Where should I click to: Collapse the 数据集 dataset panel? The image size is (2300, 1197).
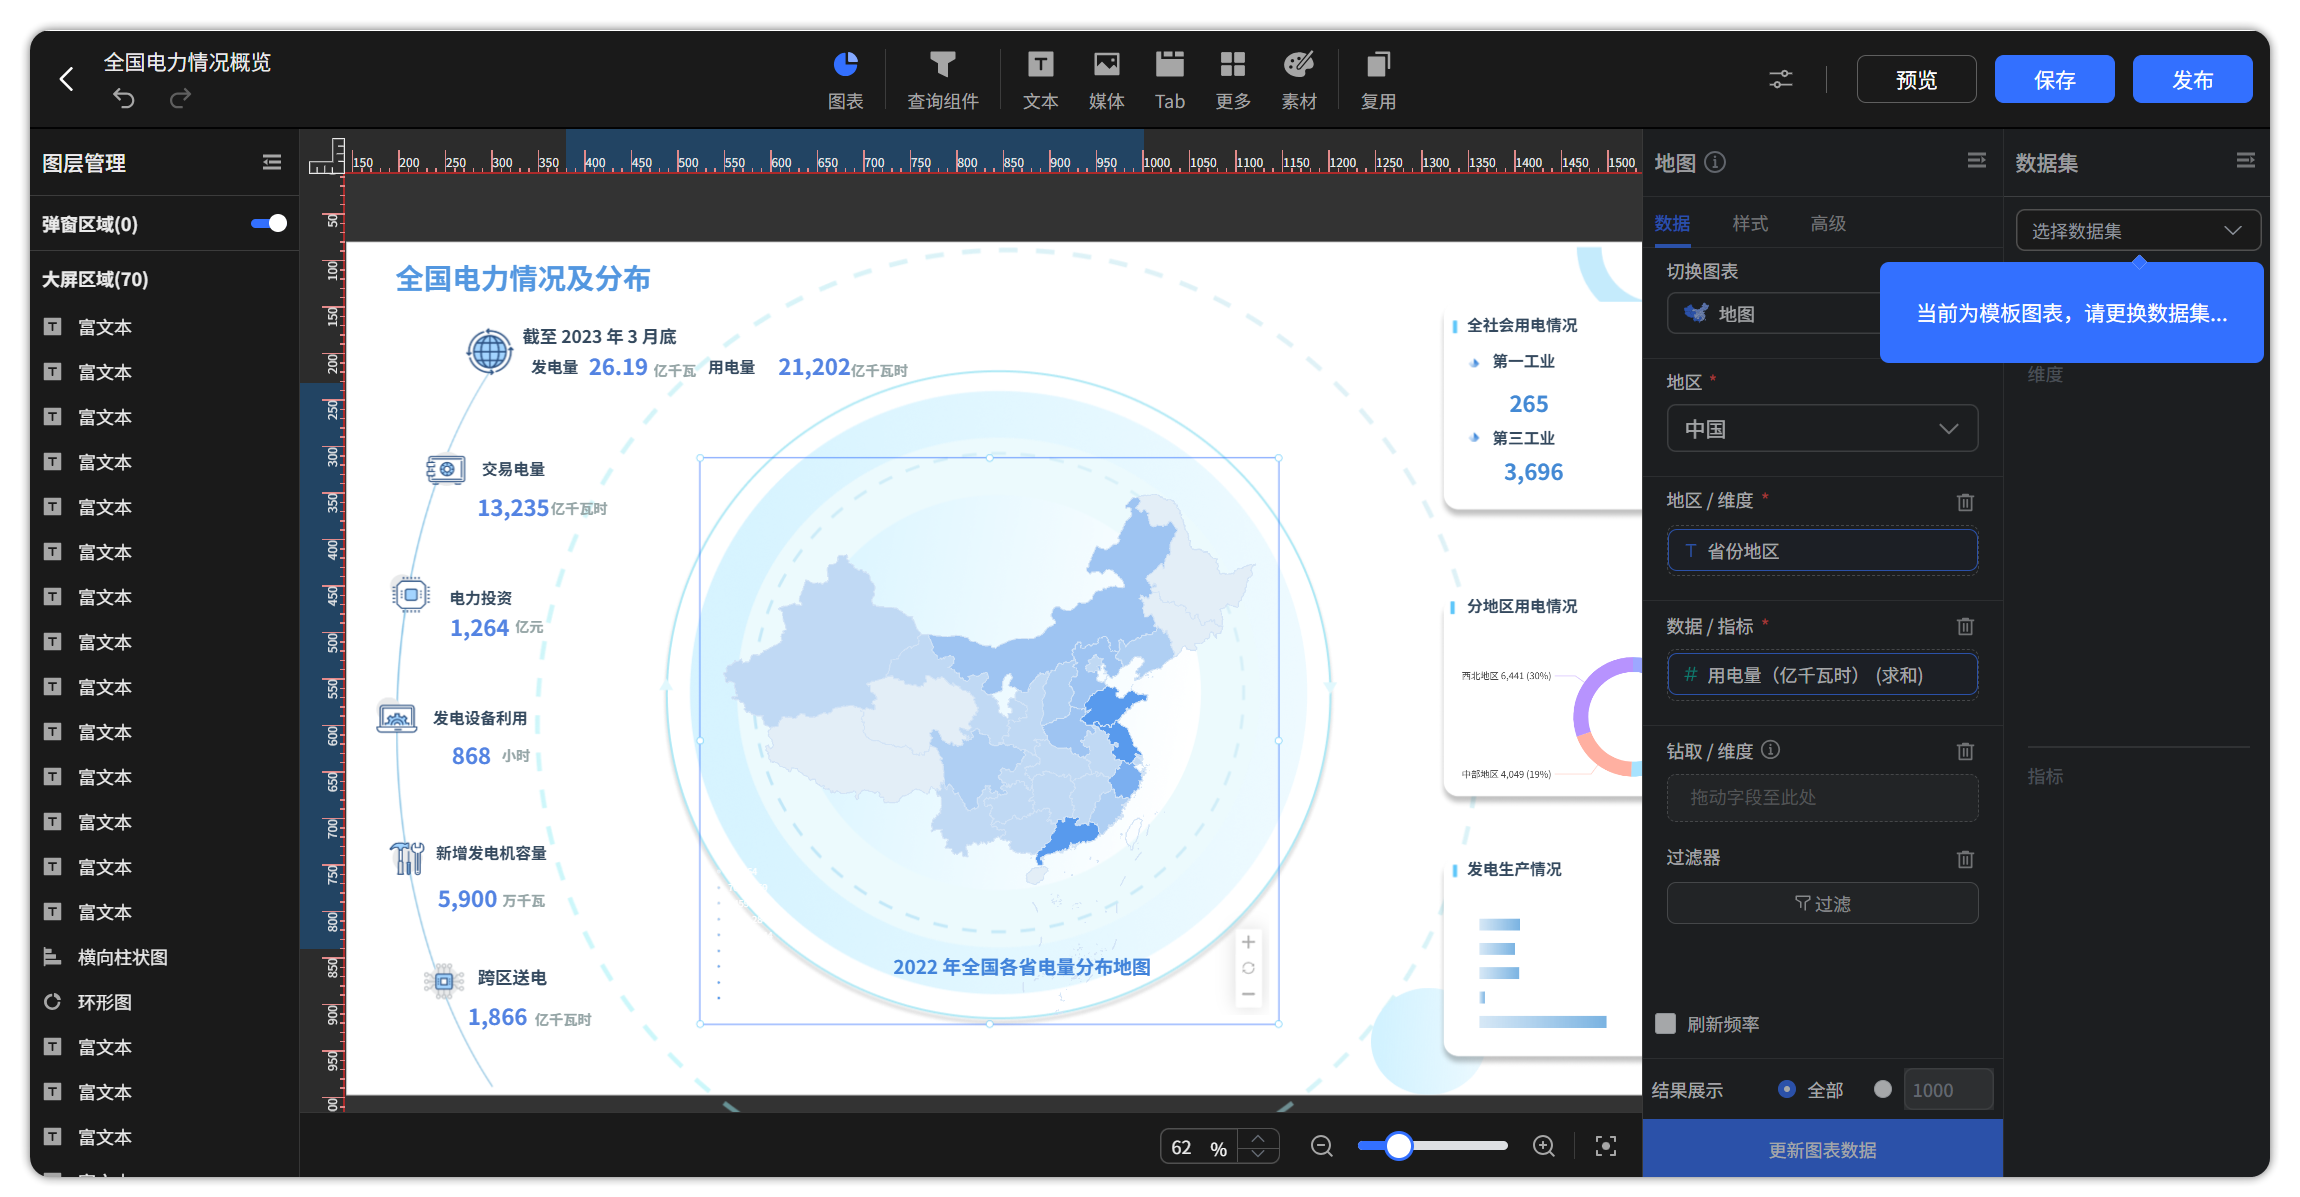pyautogui.click(x=2246, y=161)
